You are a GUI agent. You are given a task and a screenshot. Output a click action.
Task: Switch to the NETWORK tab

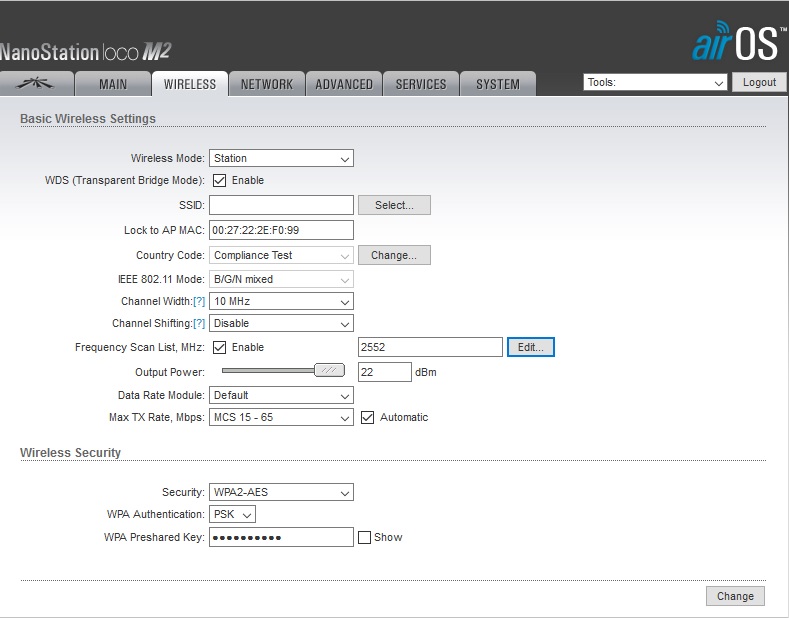[267, 84]
